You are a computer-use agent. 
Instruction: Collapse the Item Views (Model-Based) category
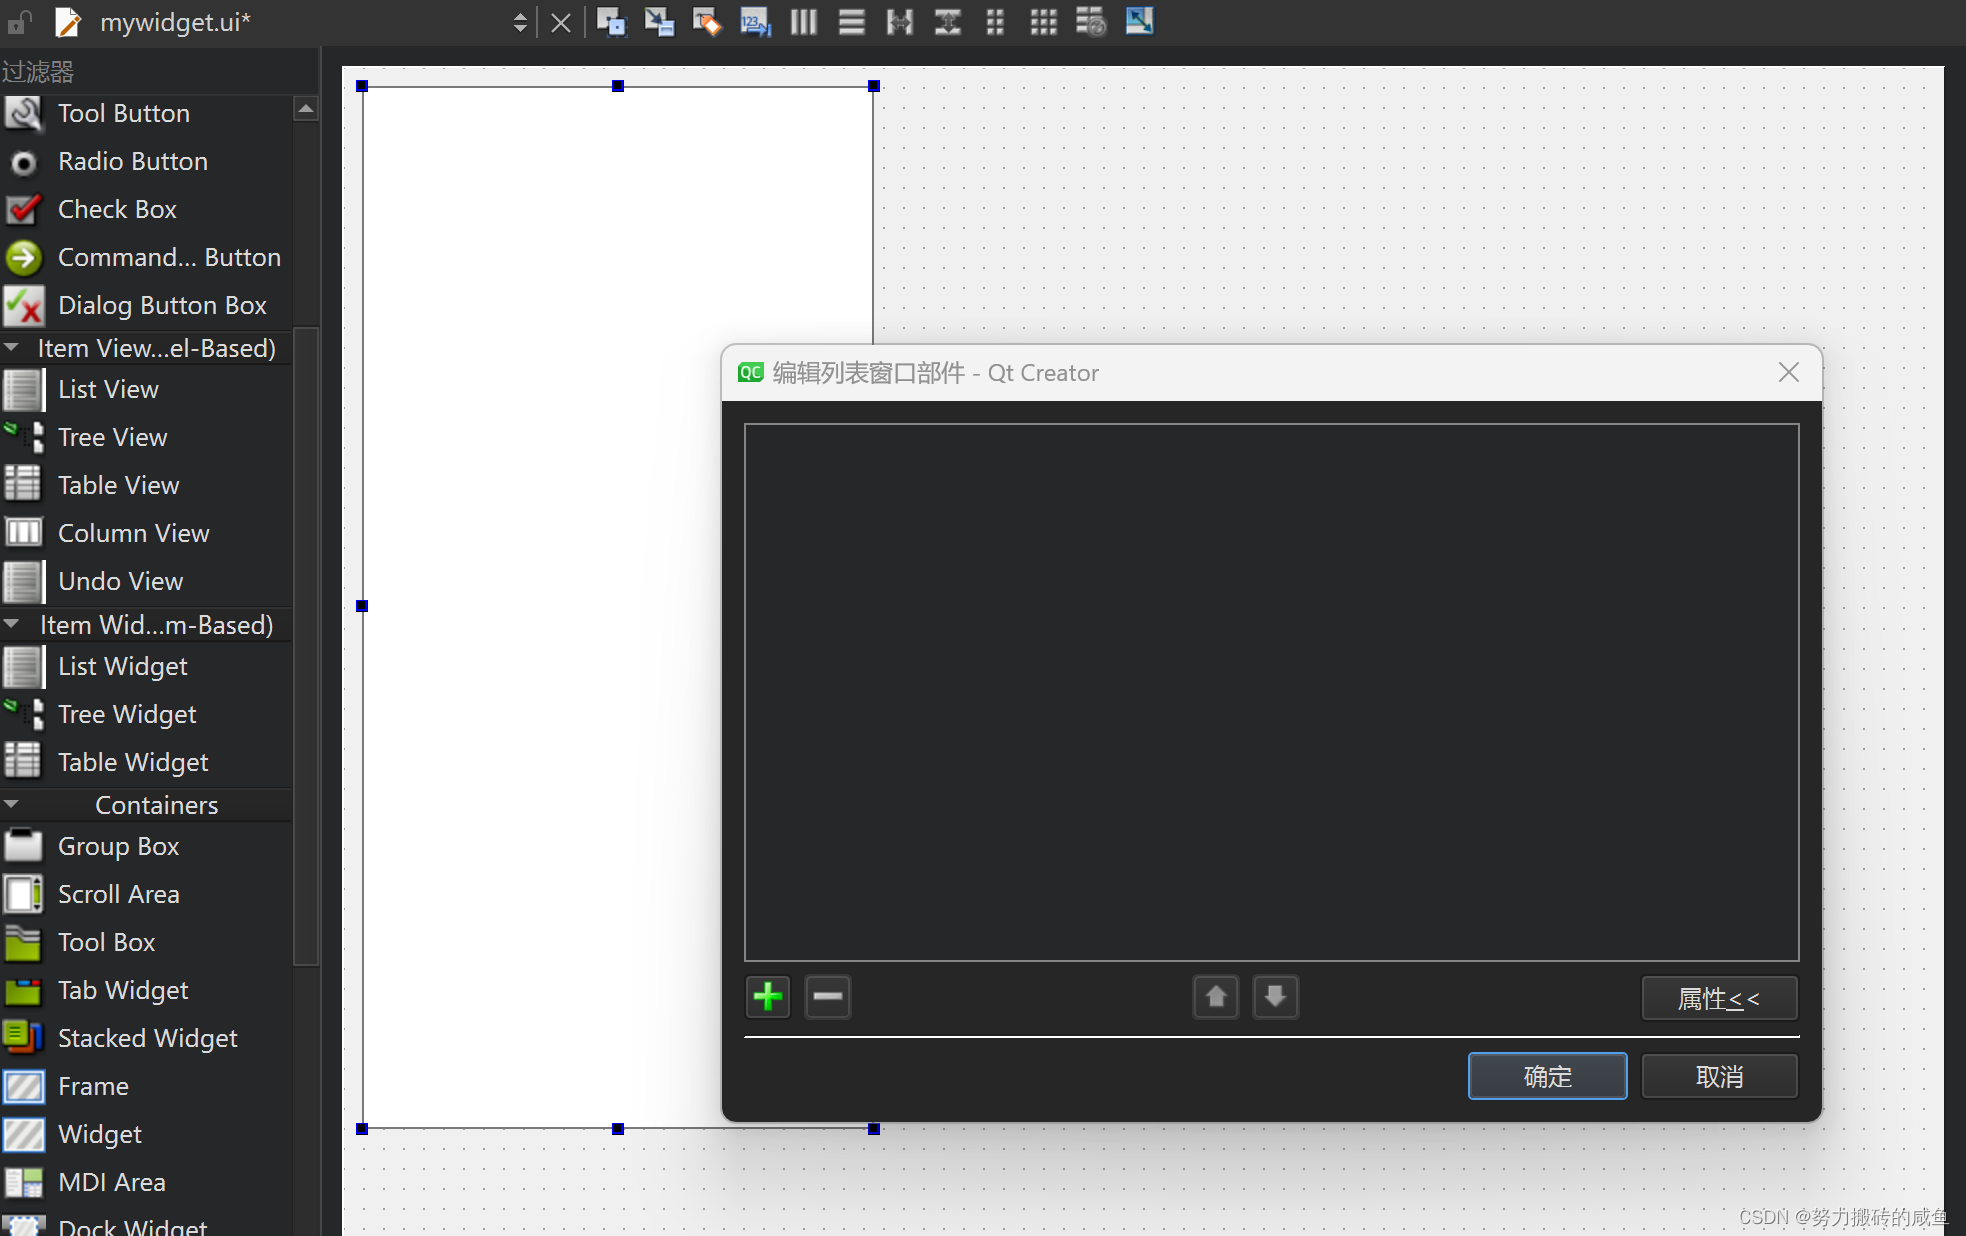tap(12, 348)
